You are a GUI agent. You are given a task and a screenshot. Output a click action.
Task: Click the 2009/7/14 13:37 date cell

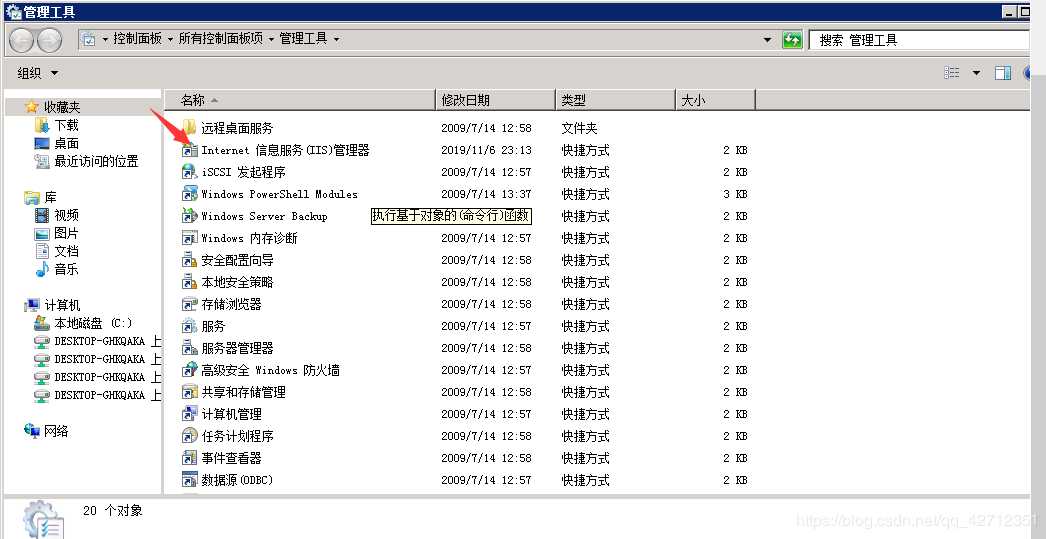point(486,194)
